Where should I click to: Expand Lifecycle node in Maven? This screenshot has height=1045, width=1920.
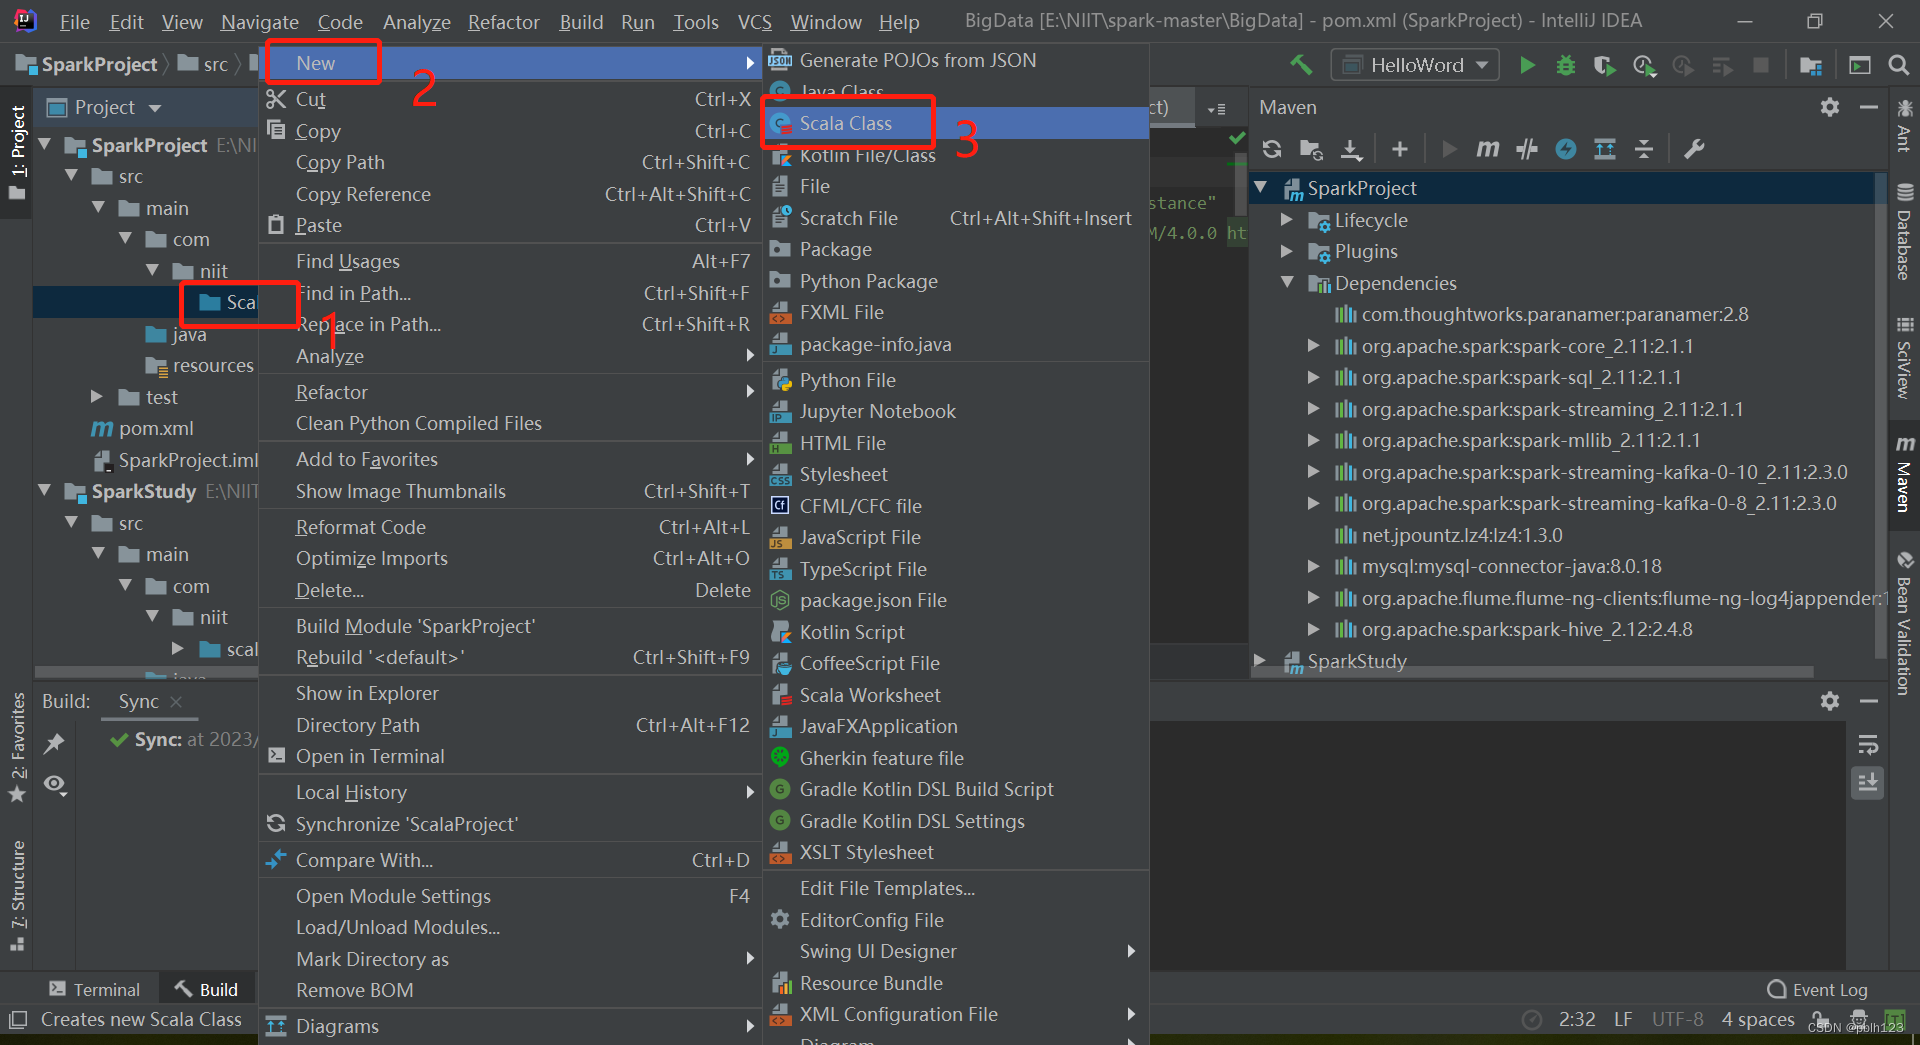1287,220
